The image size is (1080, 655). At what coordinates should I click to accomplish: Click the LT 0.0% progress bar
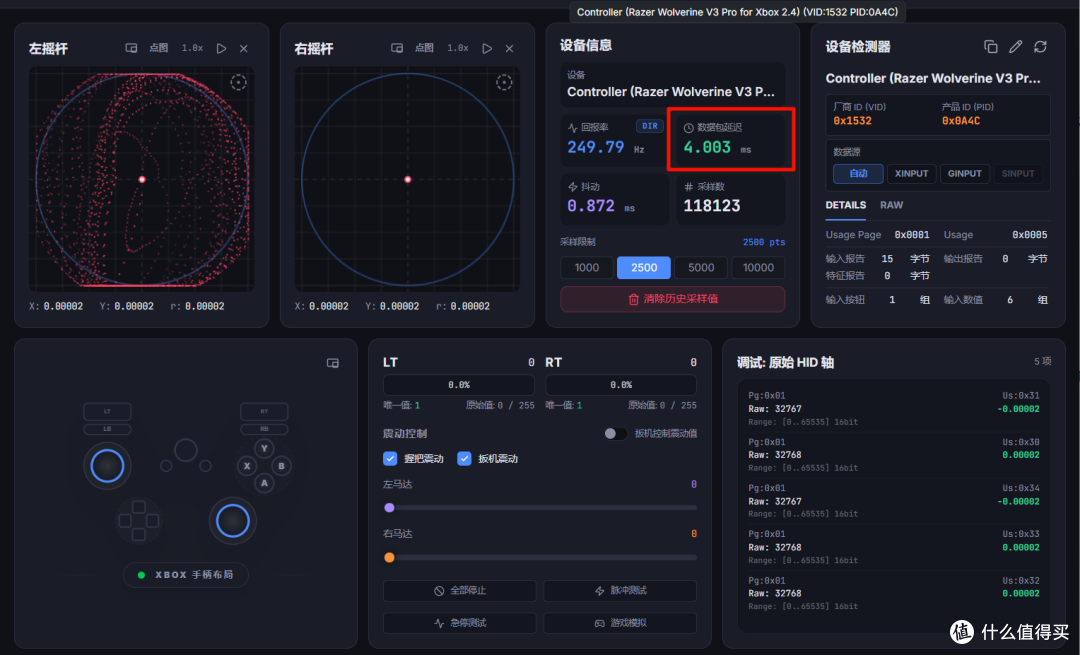click(459, 384)
